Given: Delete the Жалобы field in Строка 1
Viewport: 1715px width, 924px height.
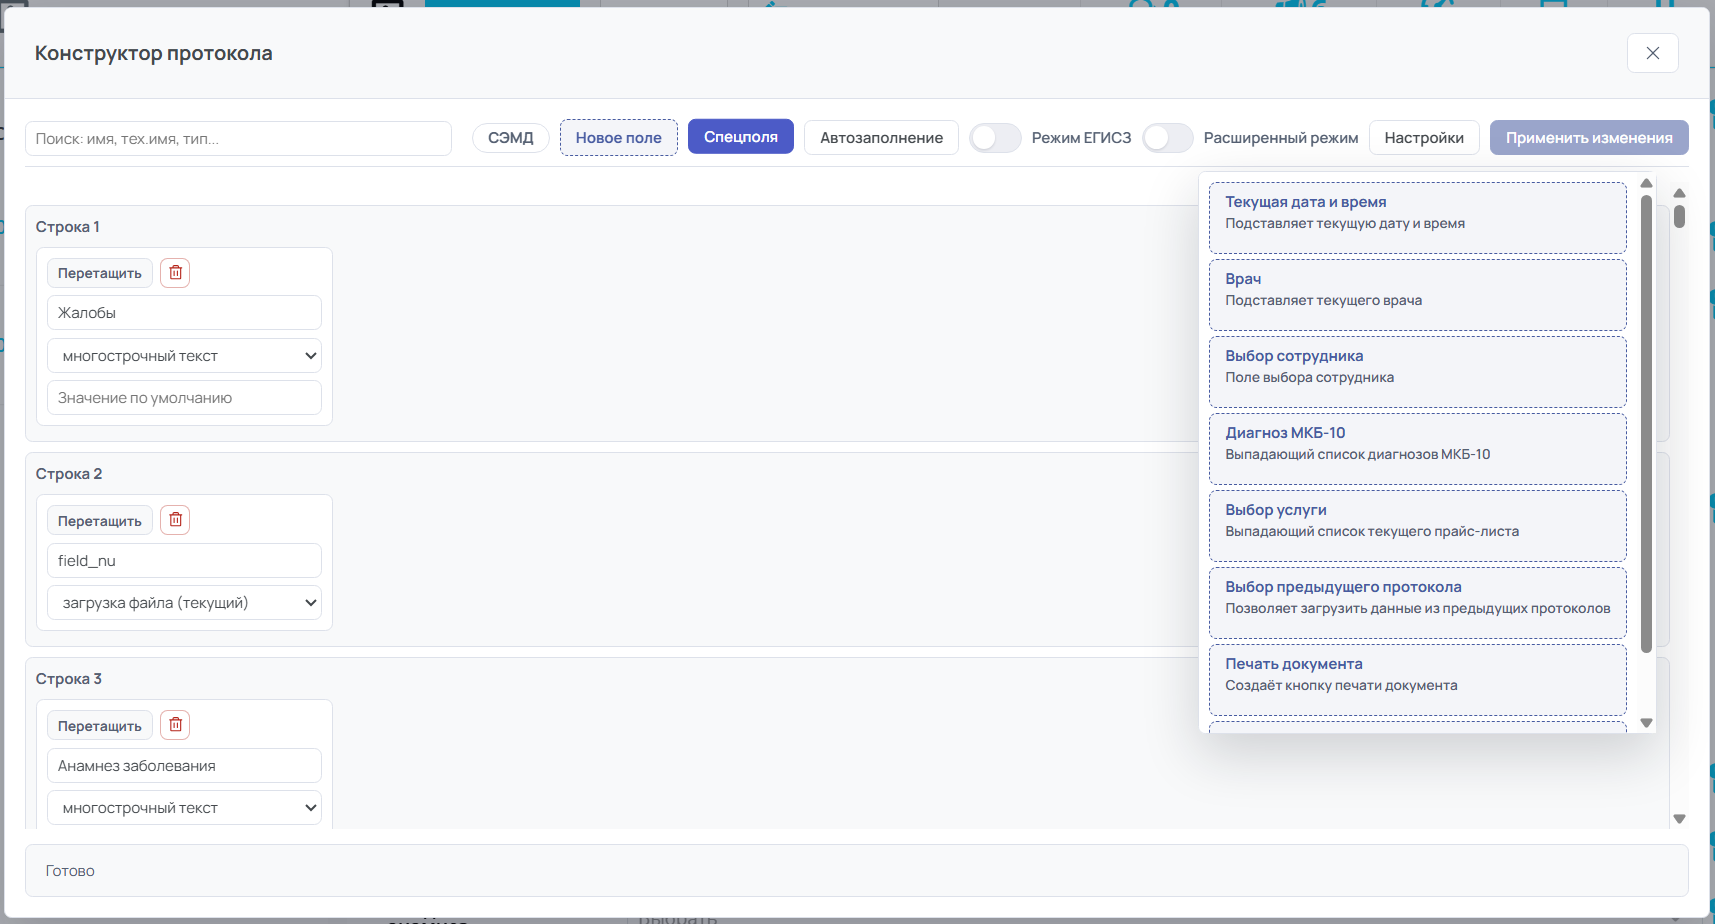Looking at the screenshot, I should click(175, 273).
